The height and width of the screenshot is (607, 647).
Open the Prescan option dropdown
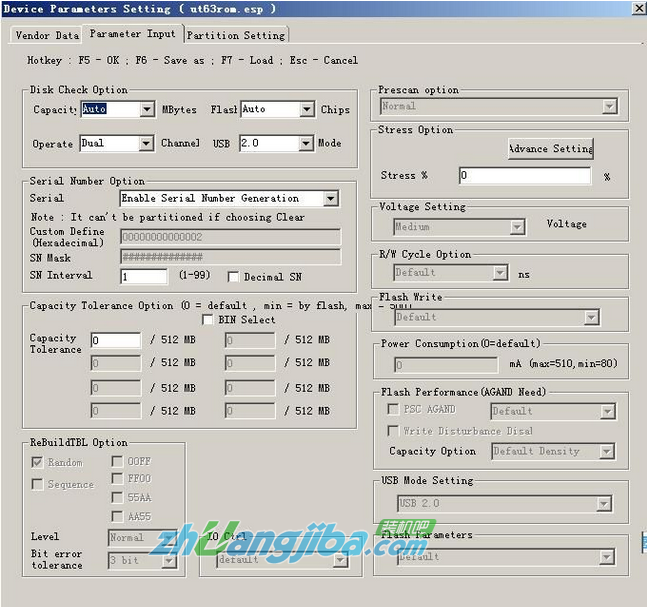click(x=609, y=106)
